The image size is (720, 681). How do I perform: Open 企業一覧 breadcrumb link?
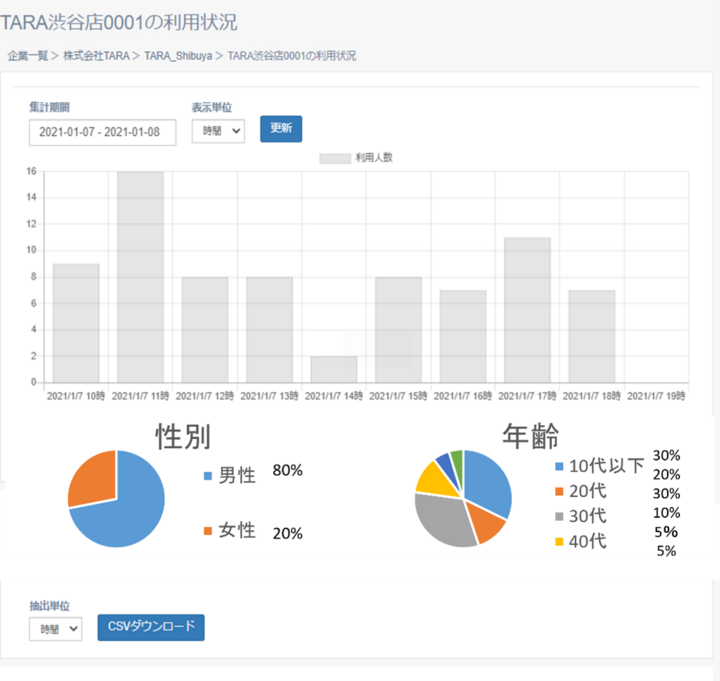(x=29, y=56)
